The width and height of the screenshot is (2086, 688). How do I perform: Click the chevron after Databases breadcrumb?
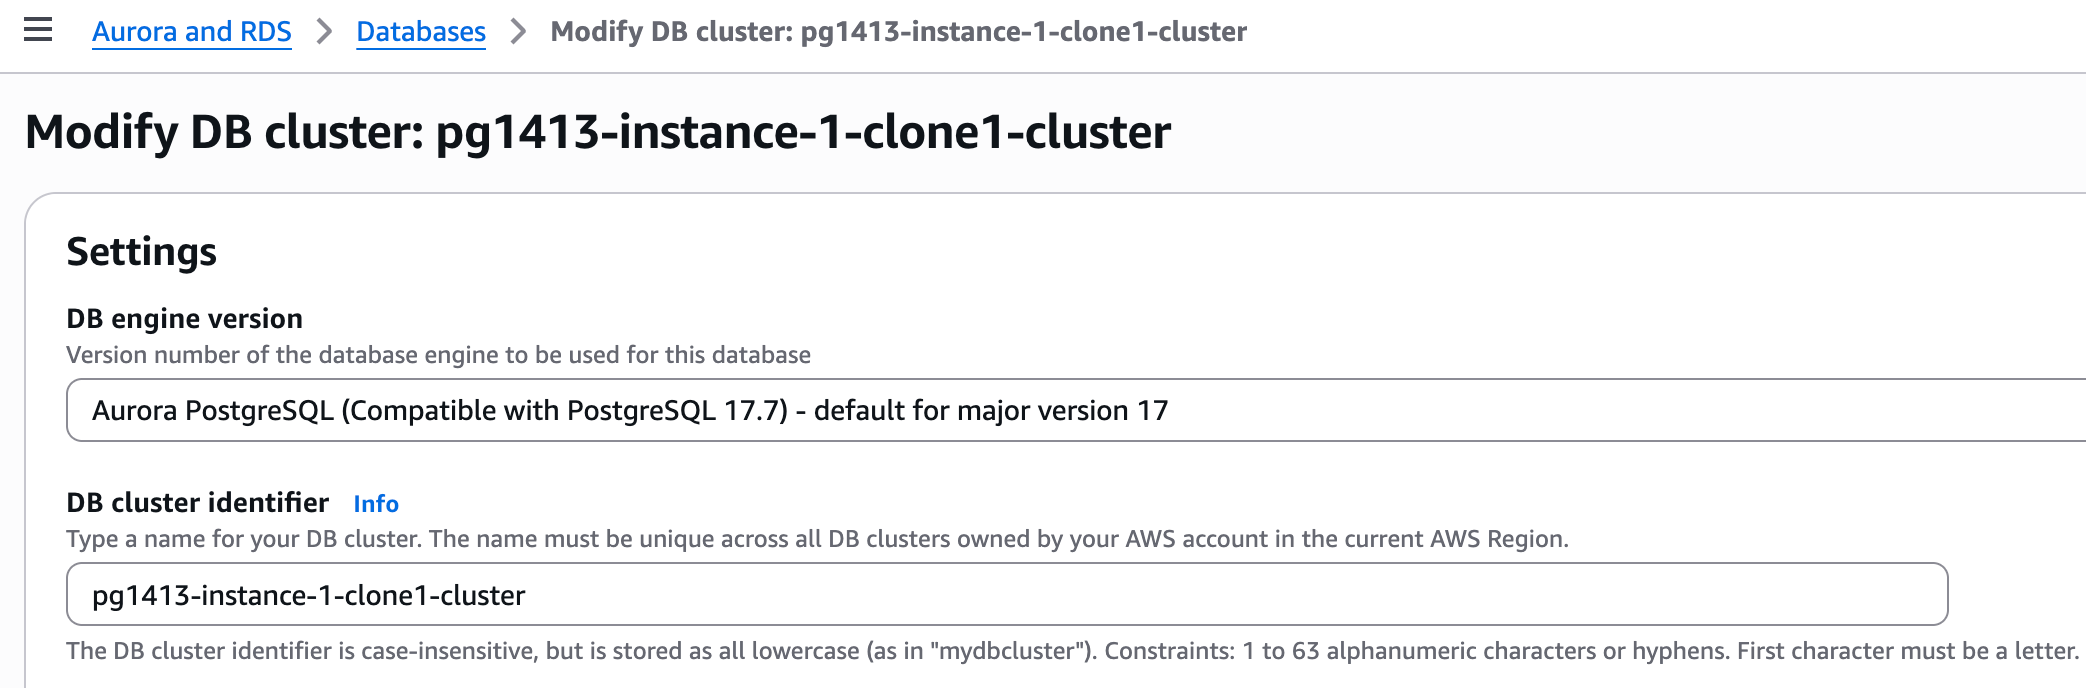point(518,32)
